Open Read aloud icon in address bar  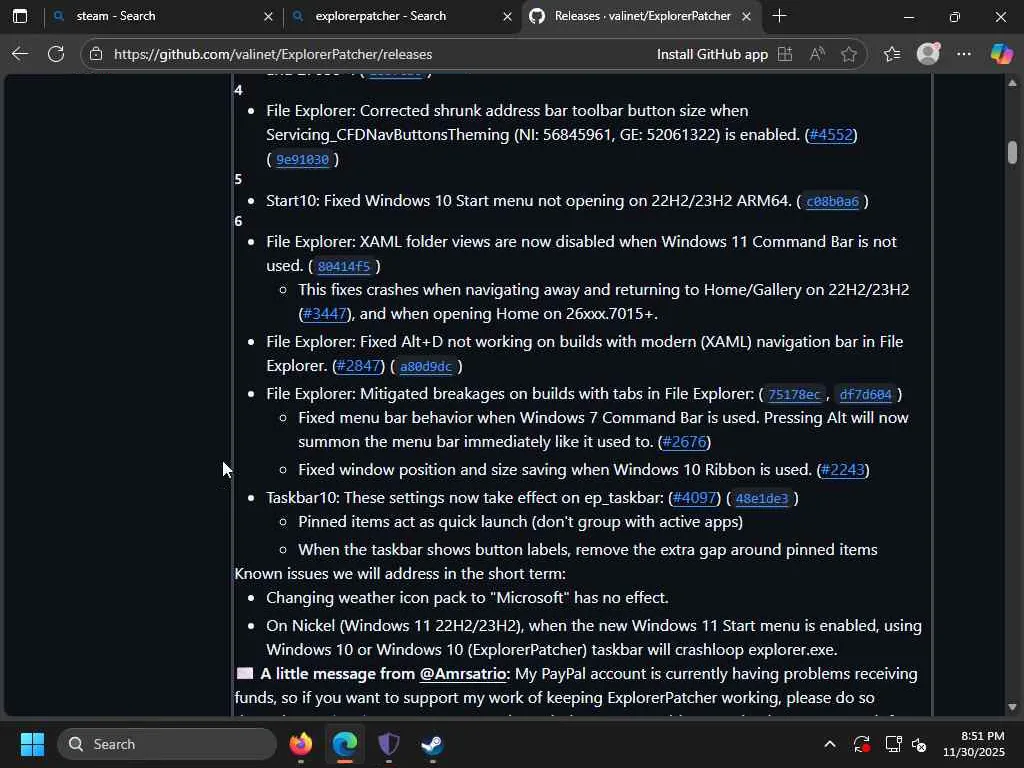click(817, 54)
